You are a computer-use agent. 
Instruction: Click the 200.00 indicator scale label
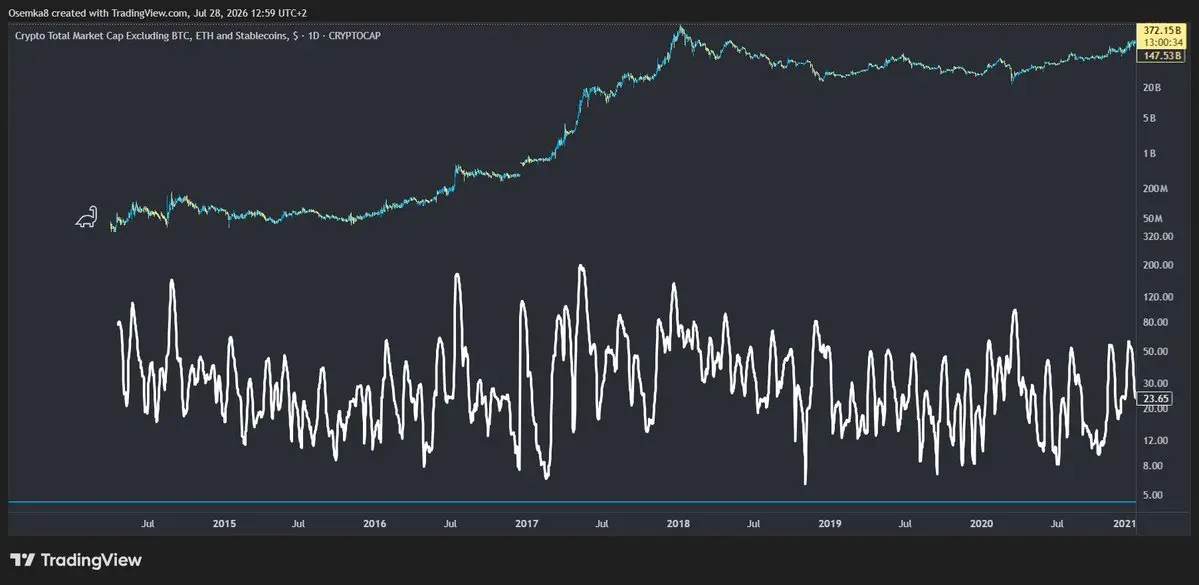point(1157,265)
